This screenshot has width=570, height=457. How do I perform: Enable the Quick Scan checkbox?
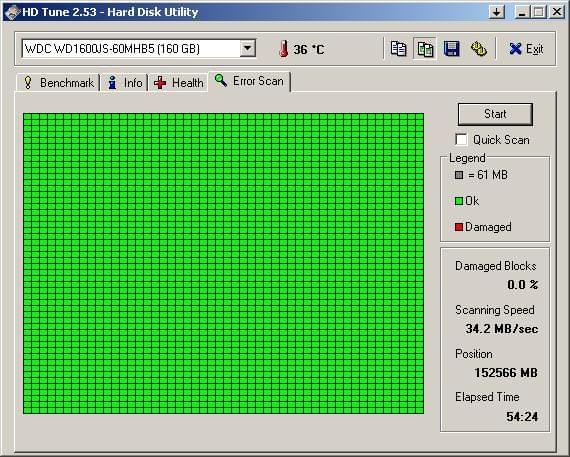[461, 140]
